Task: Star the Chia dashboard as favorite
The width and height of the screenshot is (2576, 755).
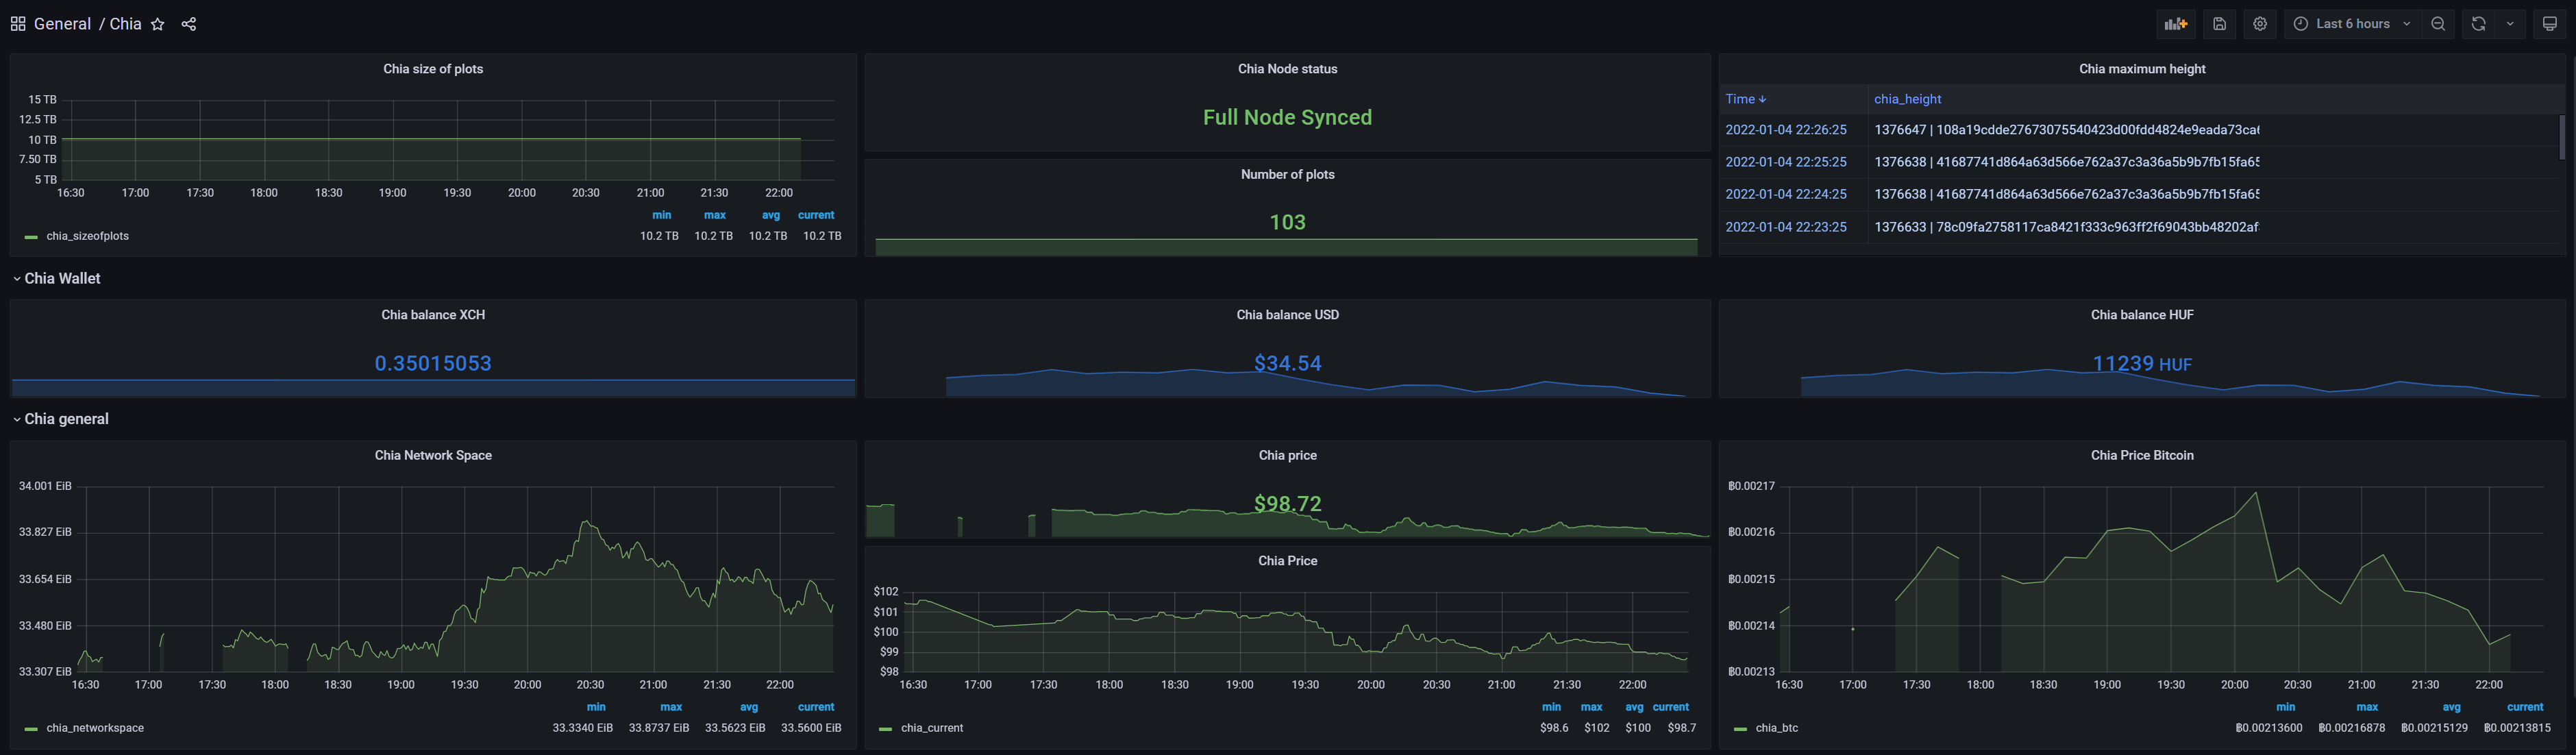Action: (x=158, y=24)
